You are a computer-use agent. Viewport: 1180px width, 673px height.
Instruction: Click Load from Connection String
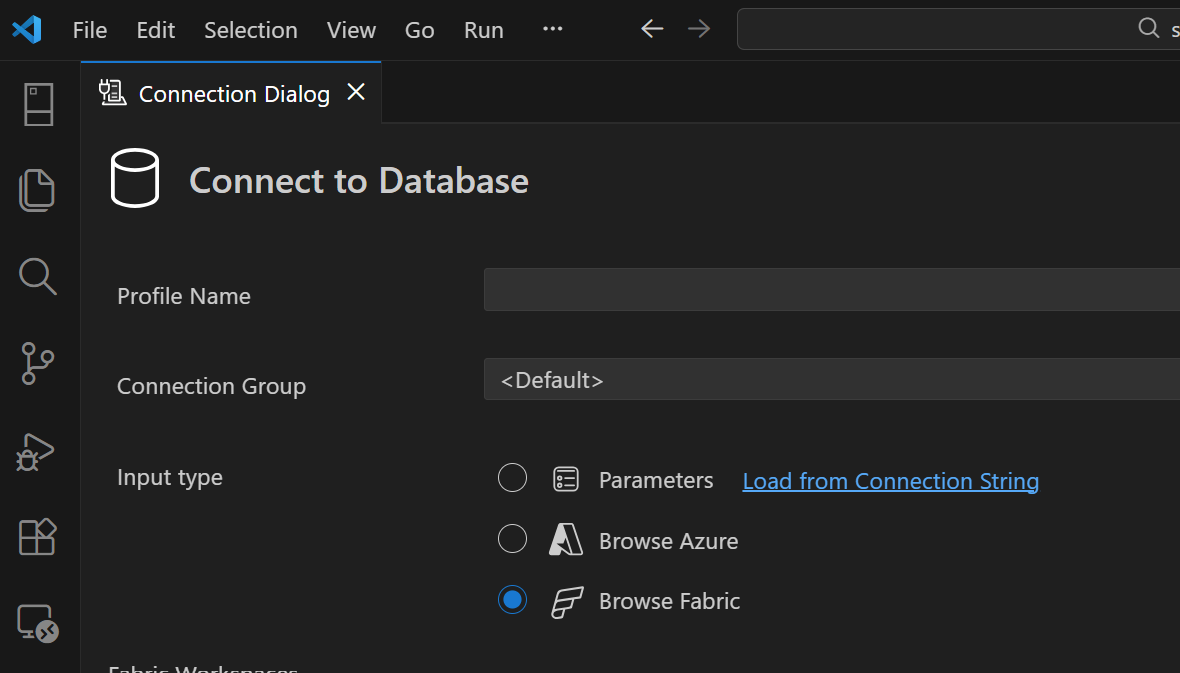click(x=890, y=481)
